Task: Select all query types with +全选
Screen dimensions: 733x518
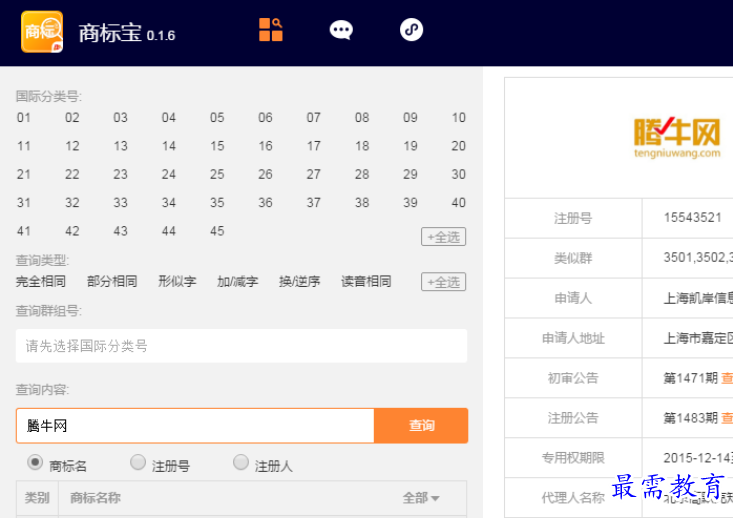Action: click(444, 282)
